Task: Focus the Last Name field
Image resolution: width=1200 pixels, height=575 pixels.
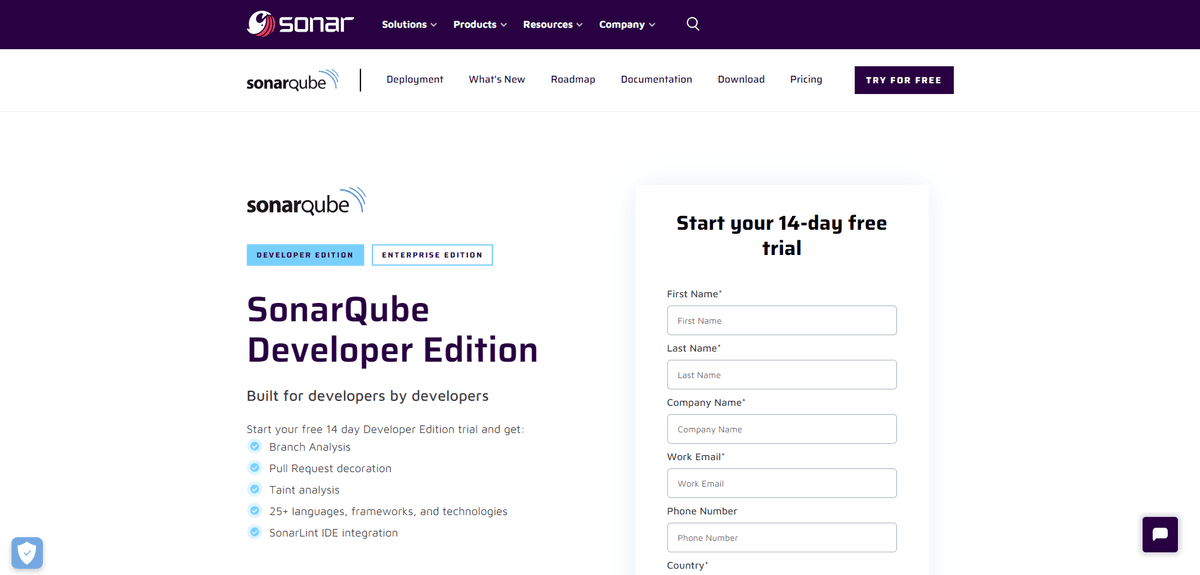Action: click(782, 374)
